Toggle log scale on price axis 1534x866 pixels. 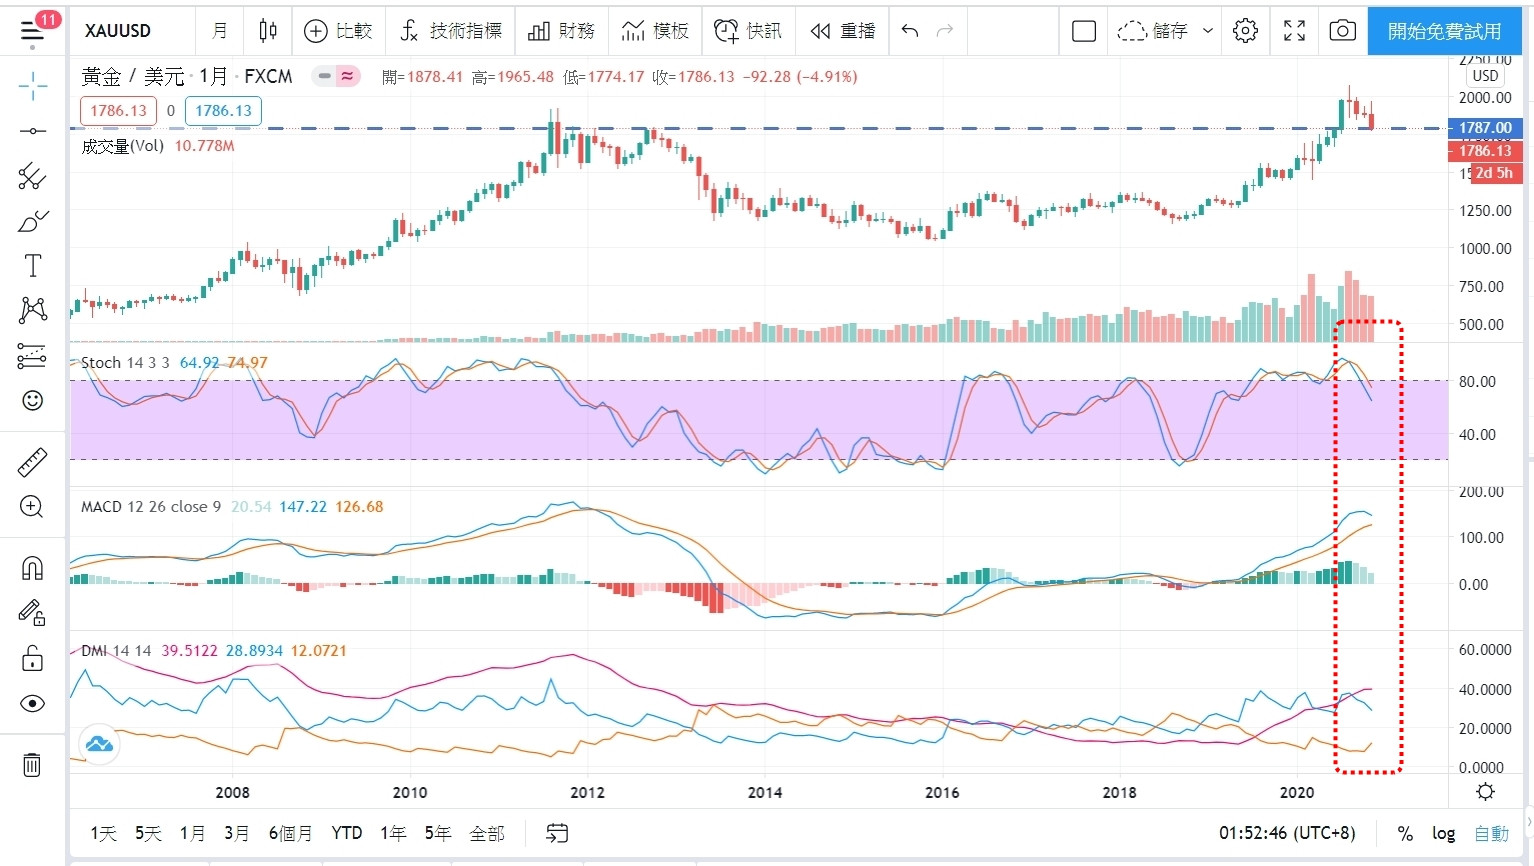click(x=1443, y=833)
